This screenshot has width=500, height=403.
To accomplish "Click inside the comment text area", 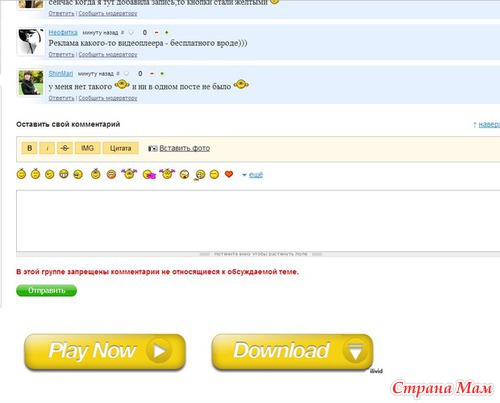I will click(x=258, y=221).
